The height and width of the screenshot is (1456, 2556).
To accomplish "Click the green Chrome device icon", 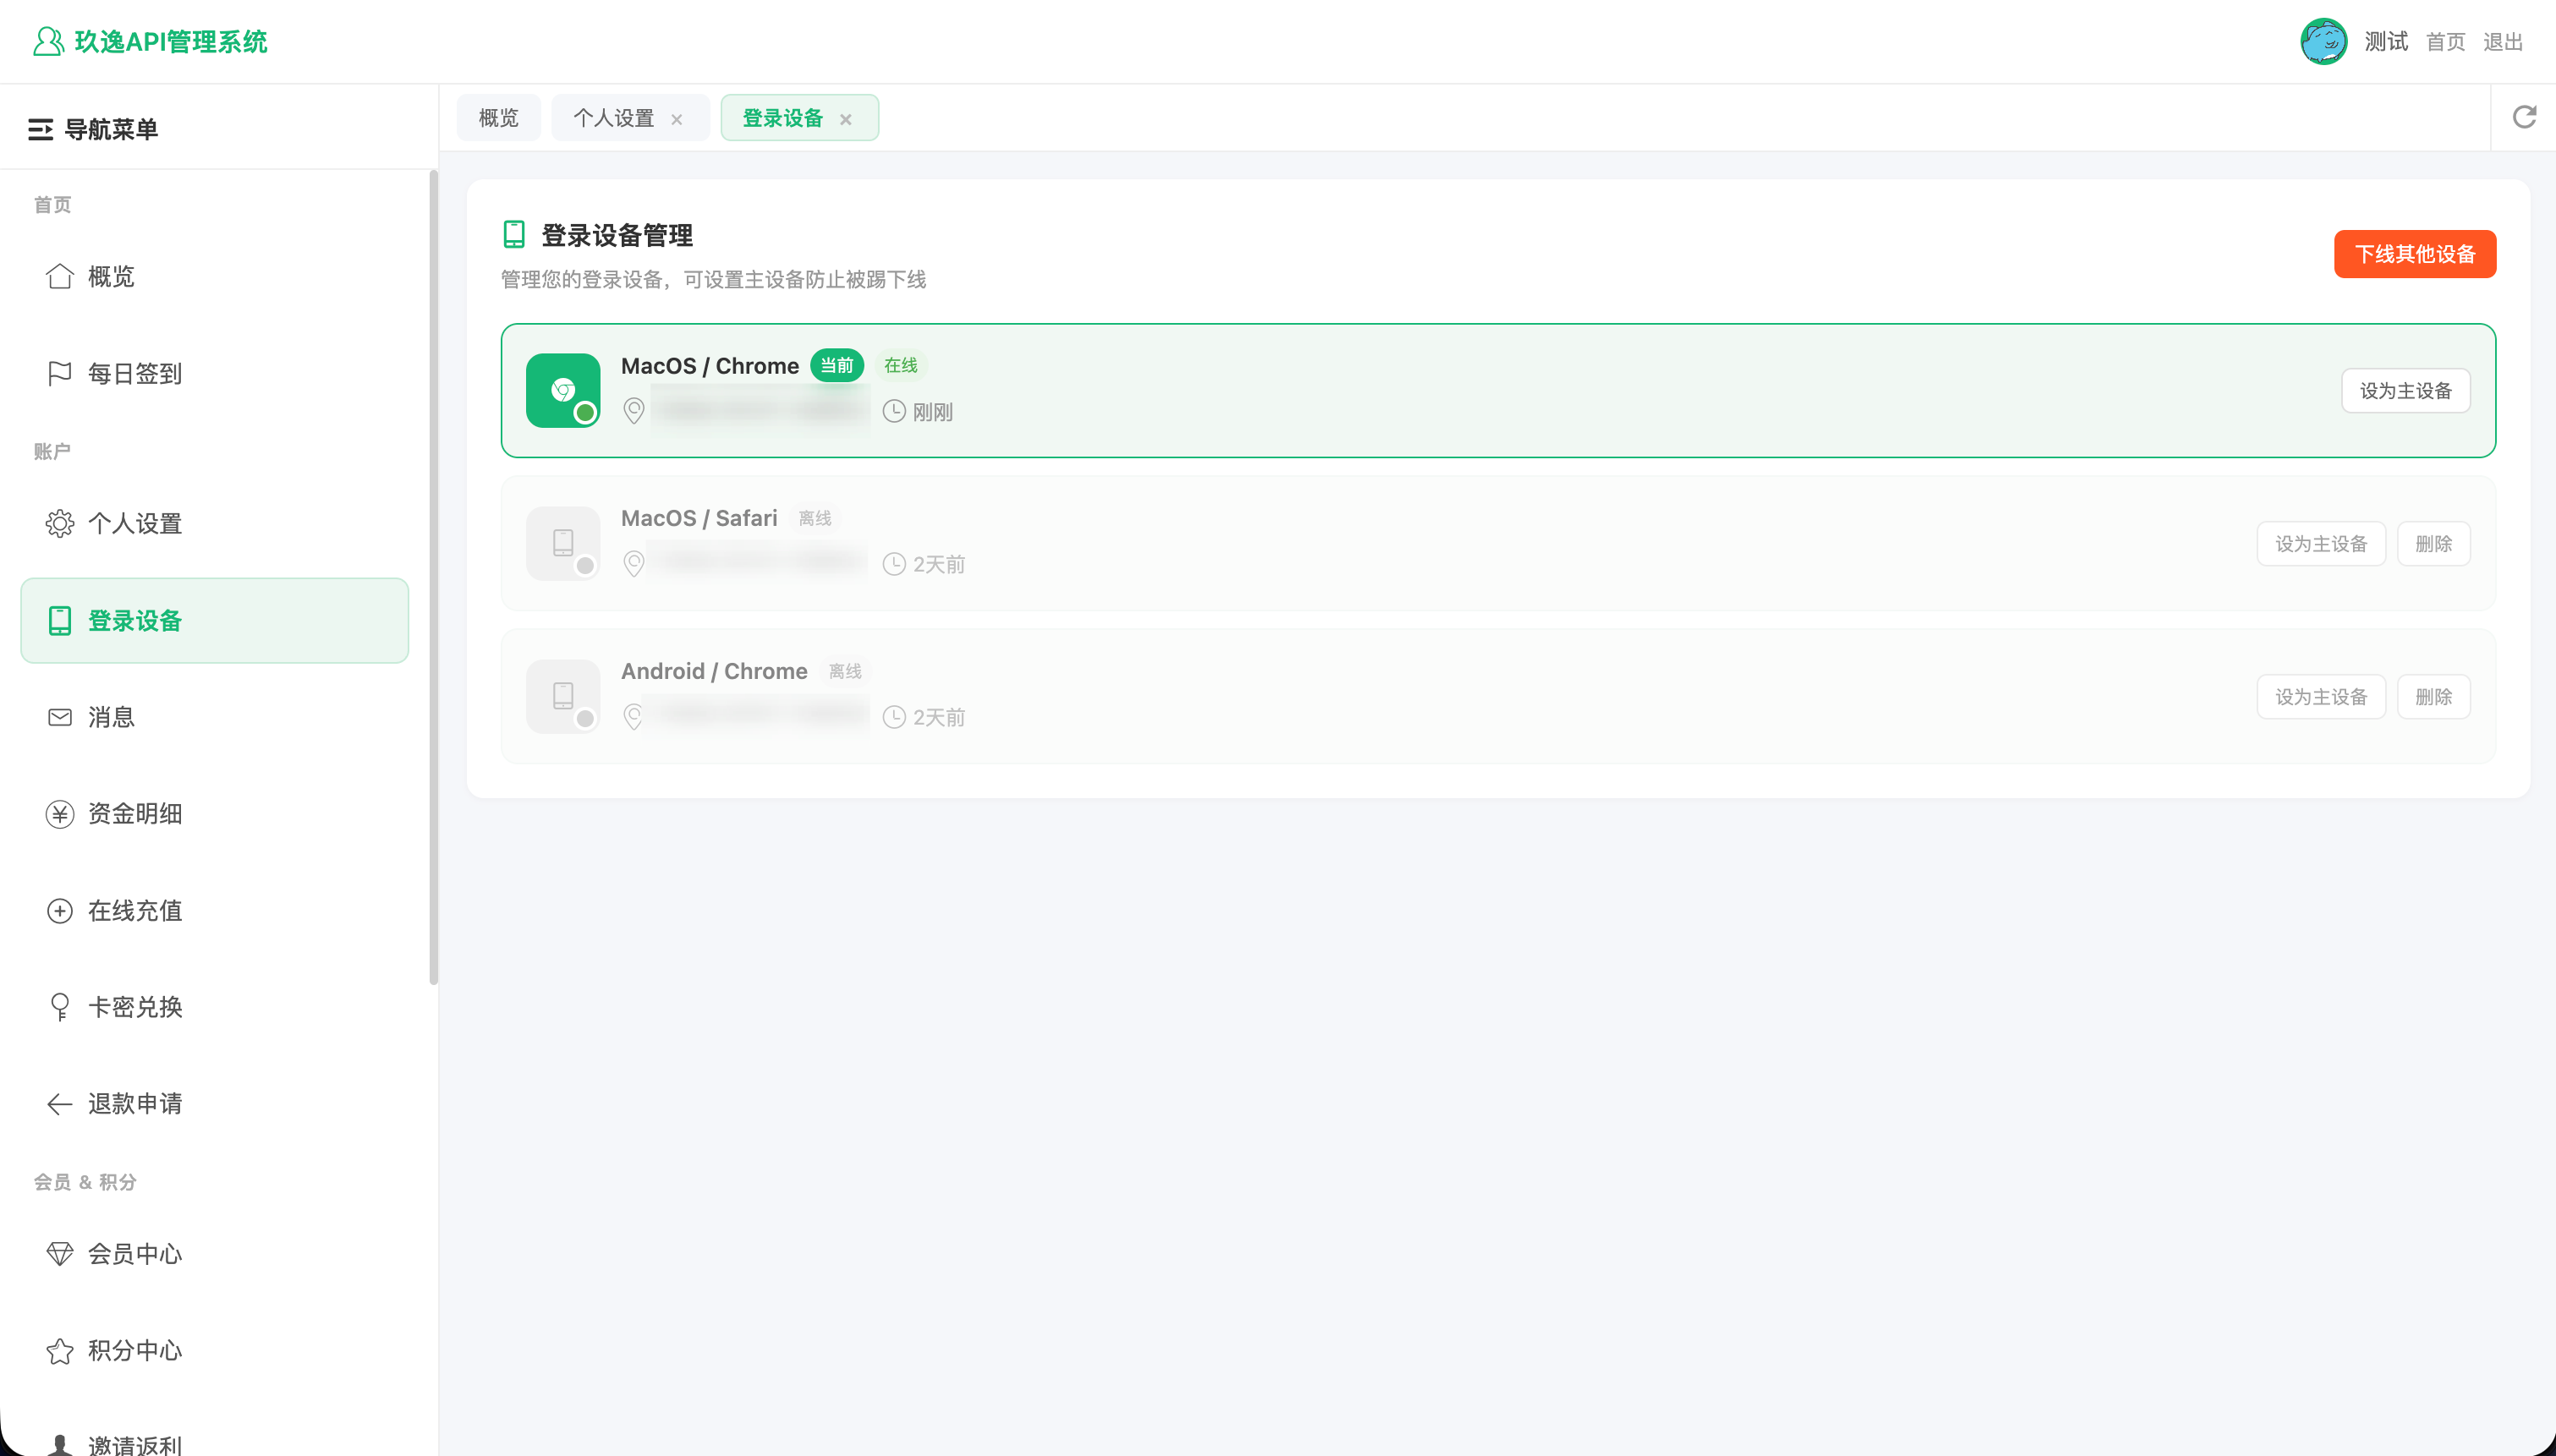I will coord(563,390).
